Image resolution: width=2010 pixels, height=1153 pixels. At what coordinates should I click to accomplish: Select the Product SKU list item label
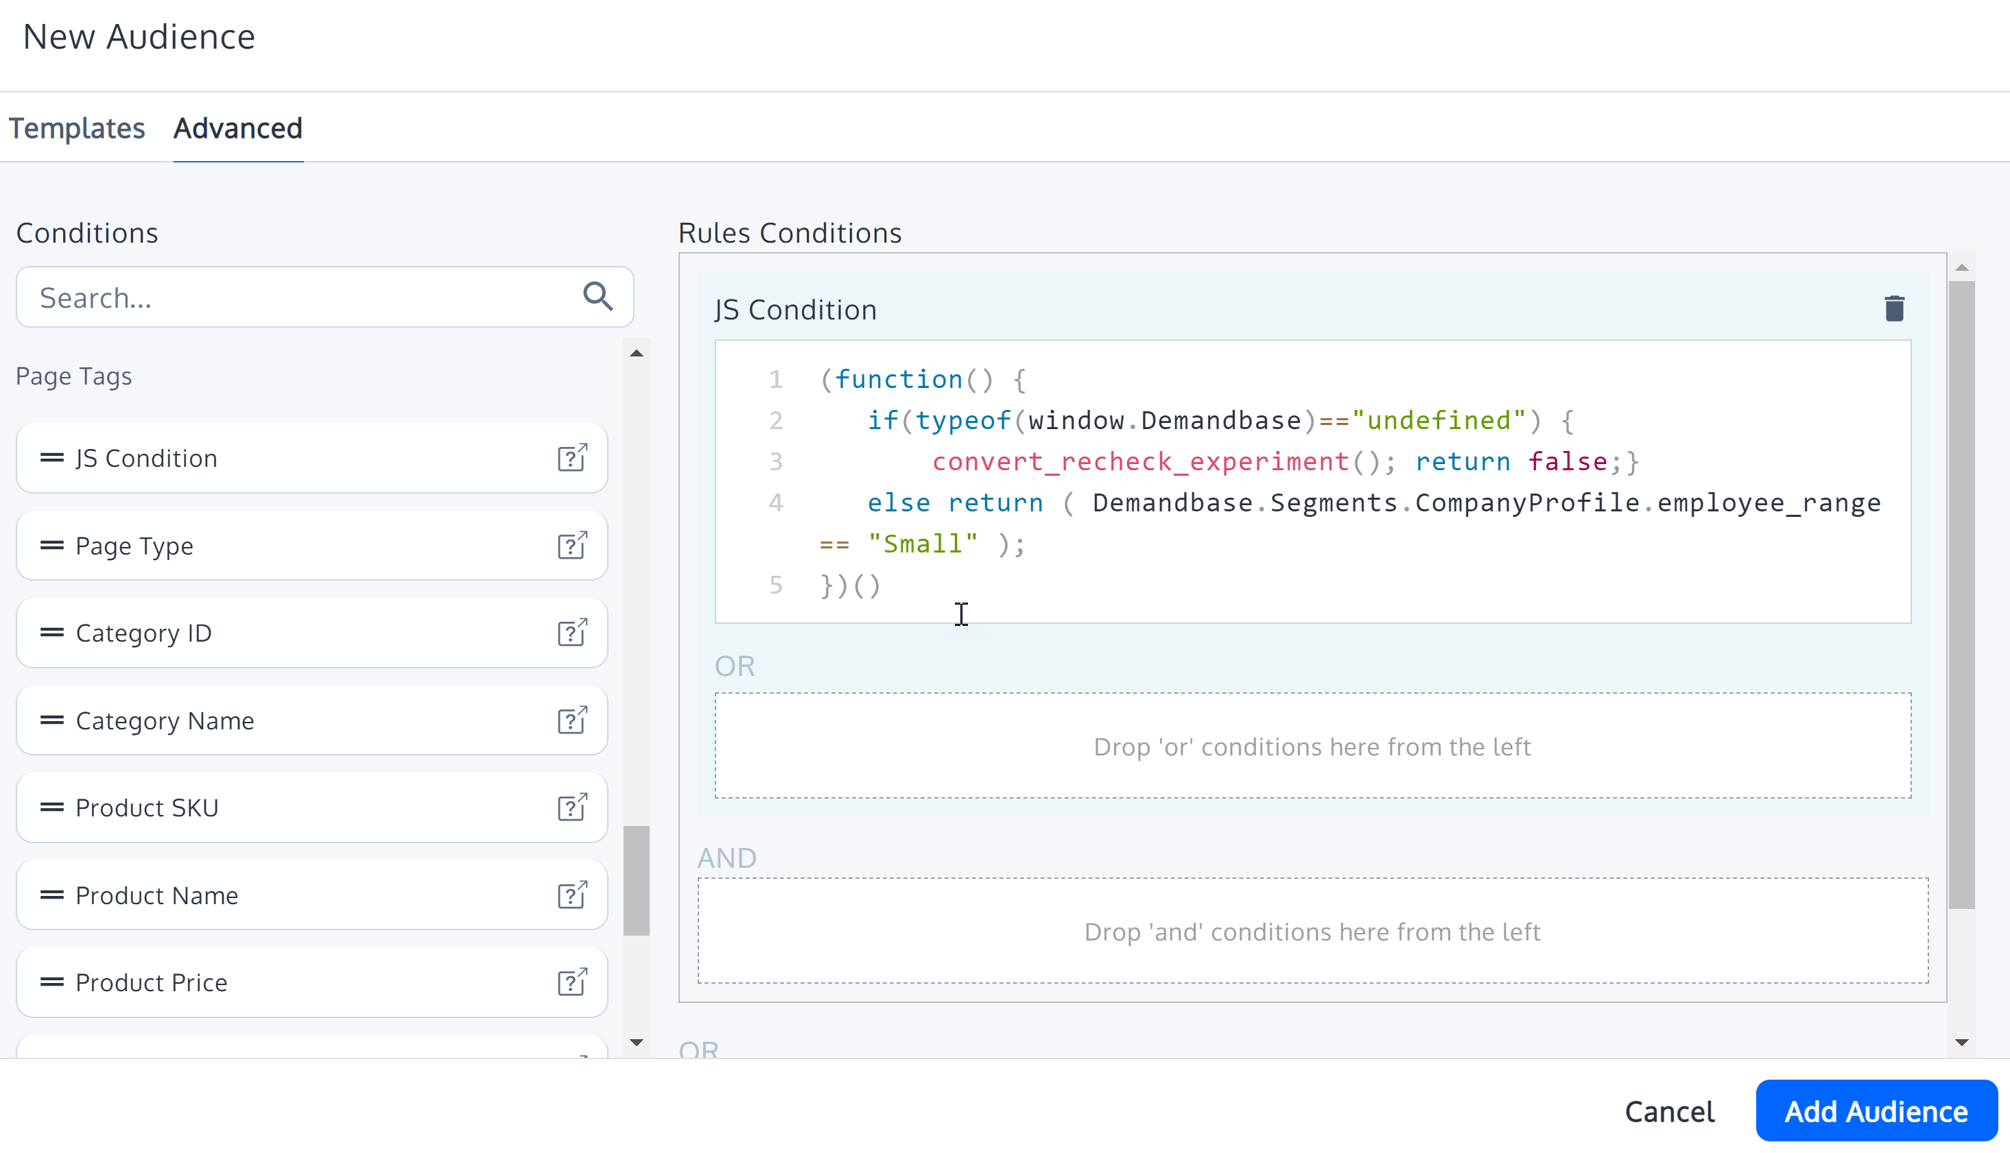click(x=147, y=808)
